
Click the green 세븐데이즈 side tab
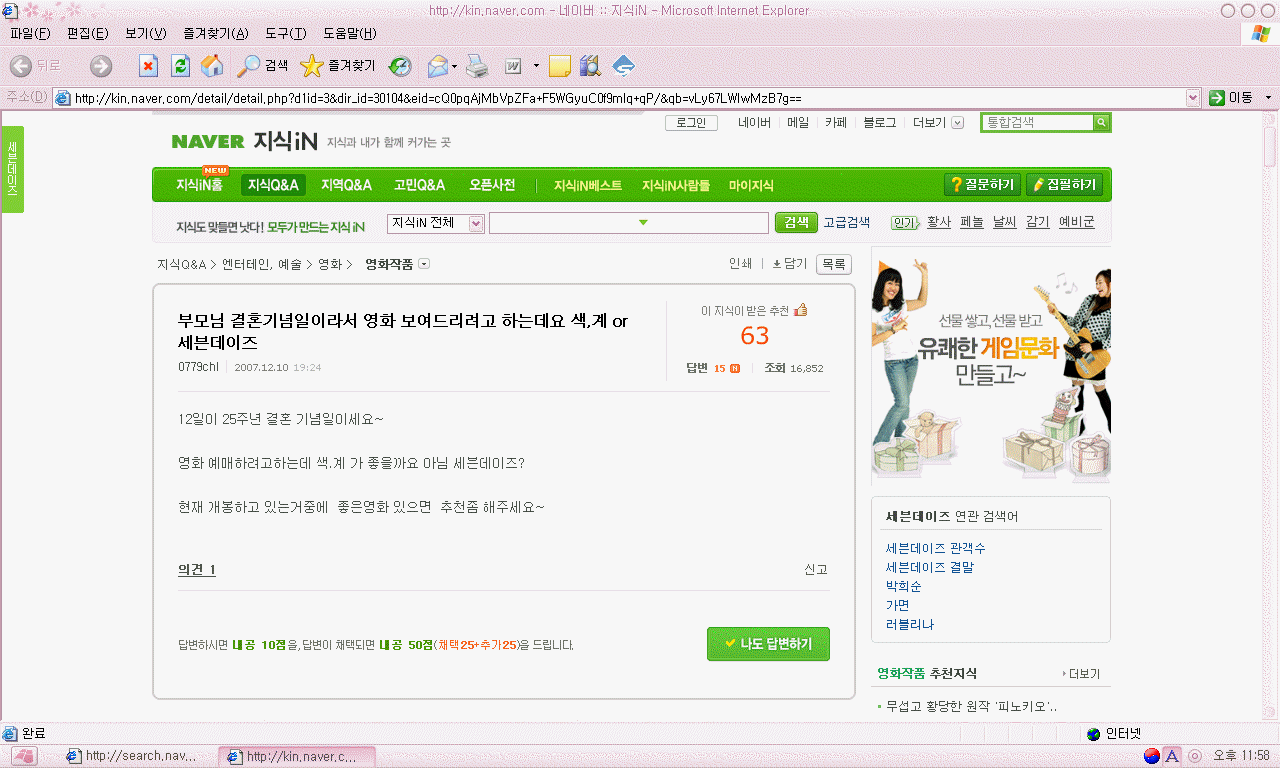pos(12,169)
